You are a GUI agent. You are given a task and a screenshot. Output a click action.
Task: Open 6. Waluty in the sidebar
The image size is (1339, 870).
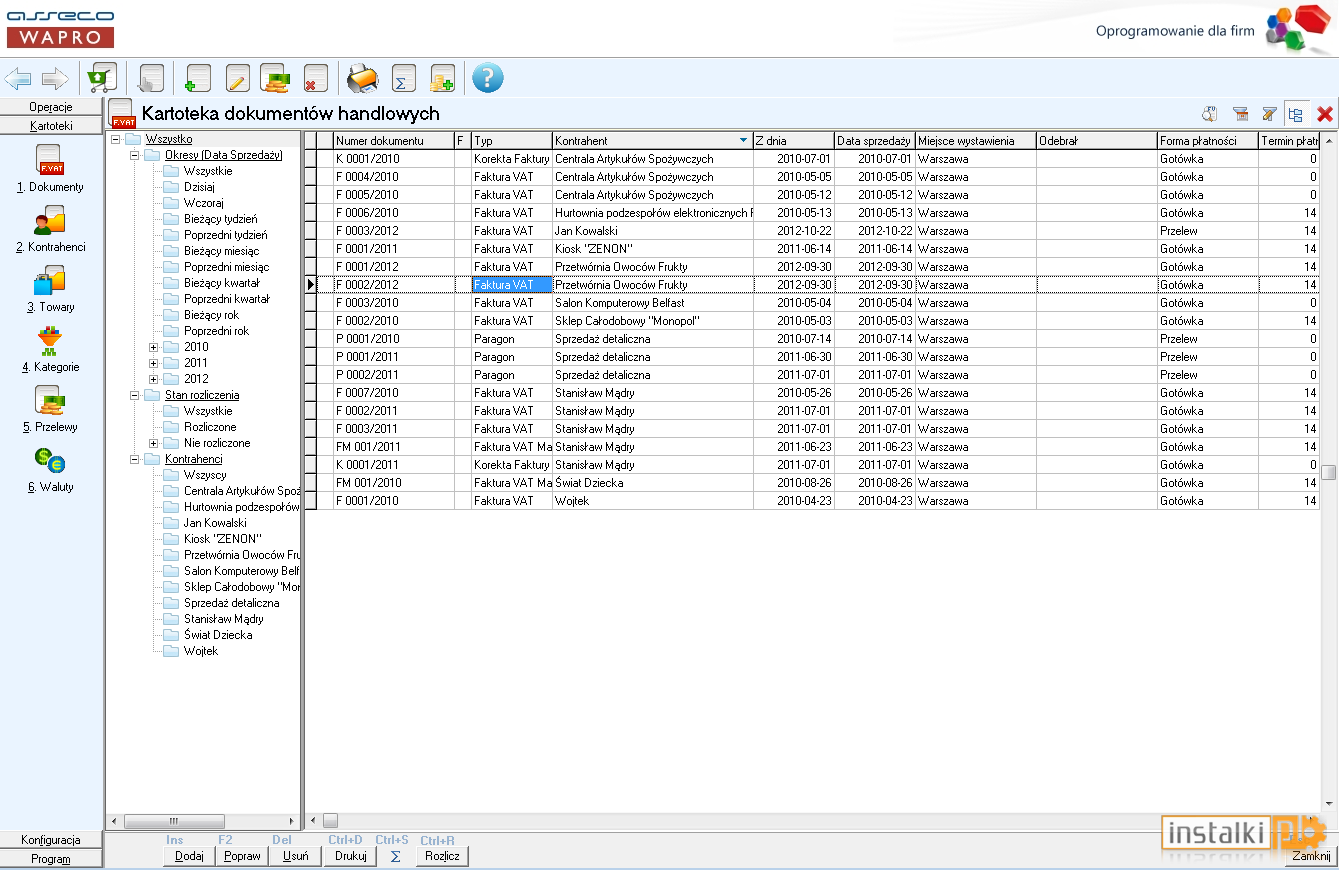point(50,469)
